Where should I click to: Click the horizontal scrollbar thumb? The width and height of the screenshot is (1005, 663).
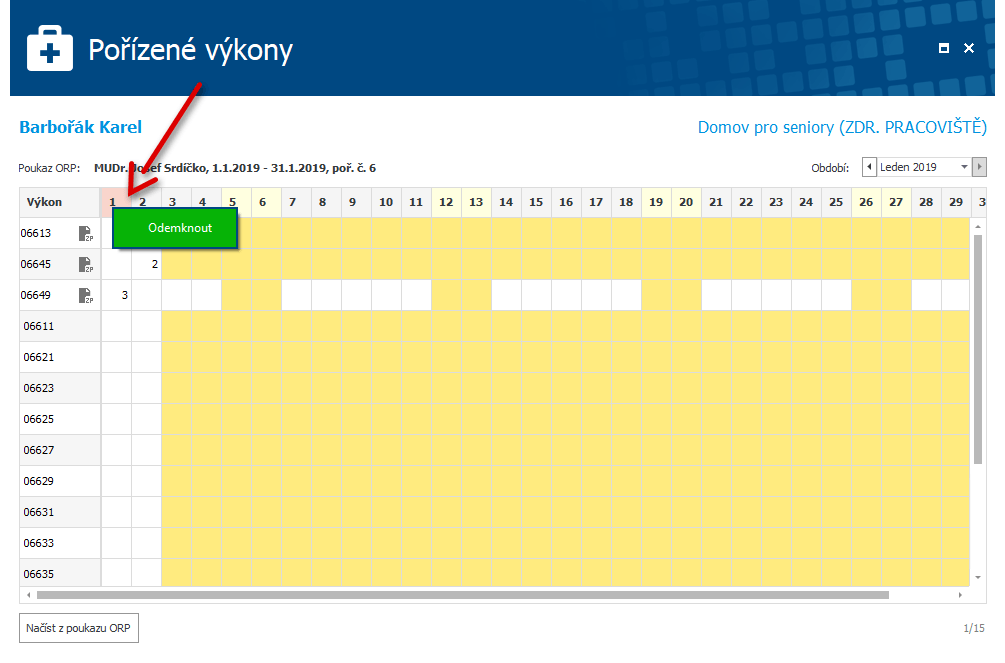pyautogui.click(x=463, y=595)
